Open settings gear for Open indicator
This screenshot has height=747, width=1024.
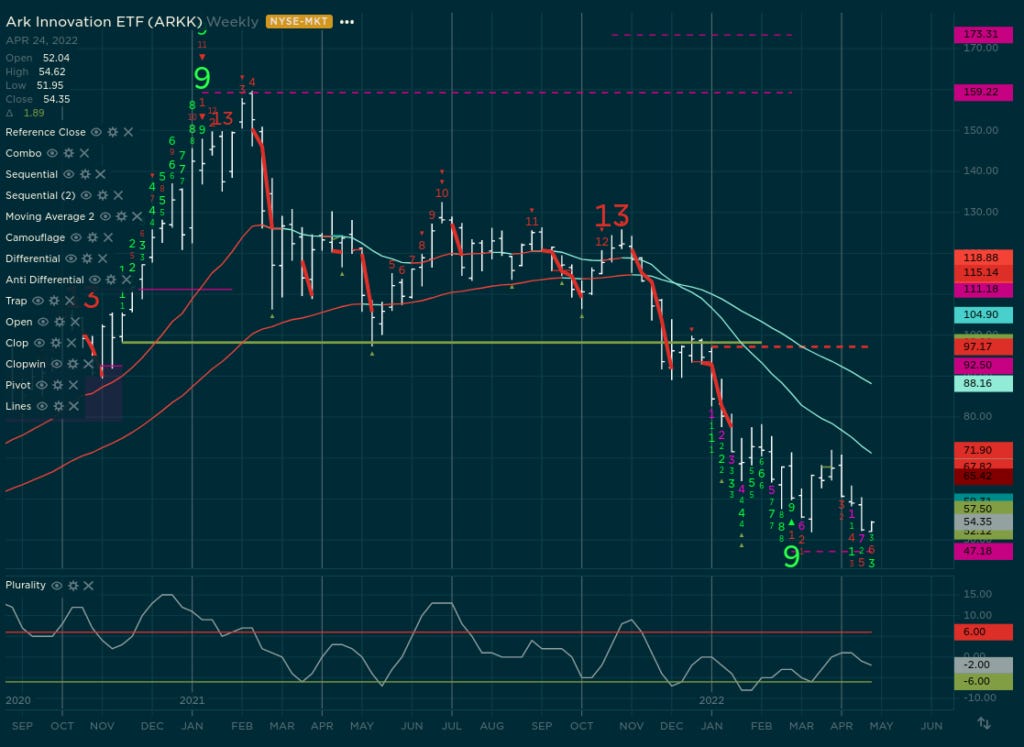(59, 322)
